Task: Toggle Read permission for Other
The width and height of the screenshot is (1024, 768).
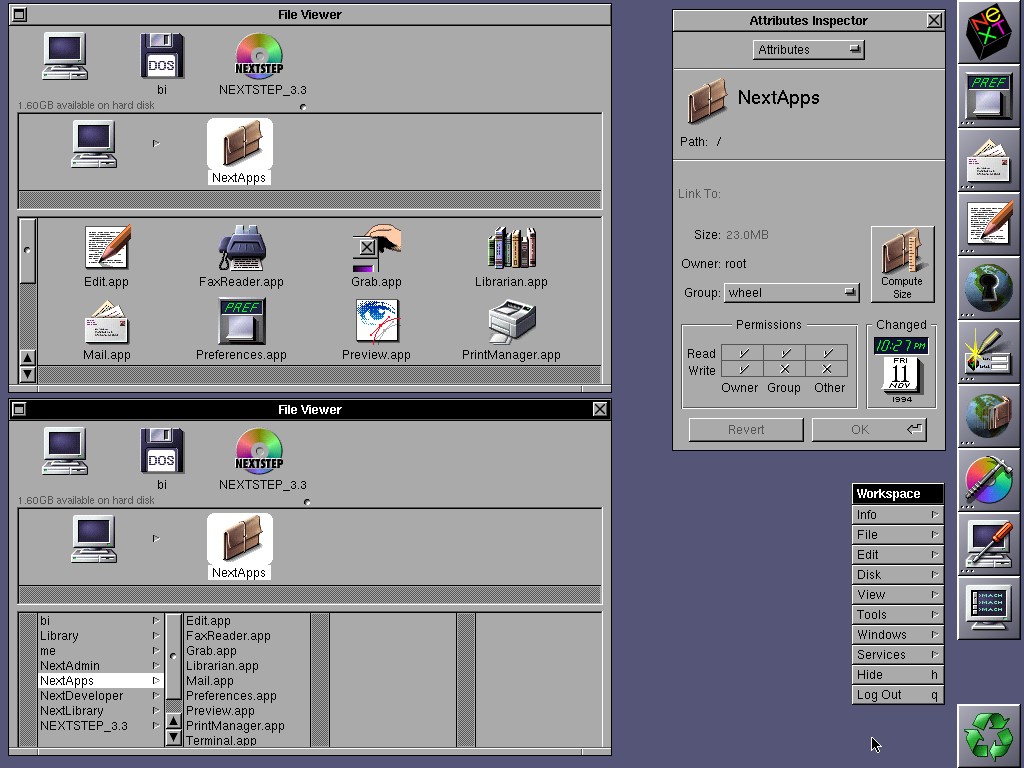Action: 827,353
